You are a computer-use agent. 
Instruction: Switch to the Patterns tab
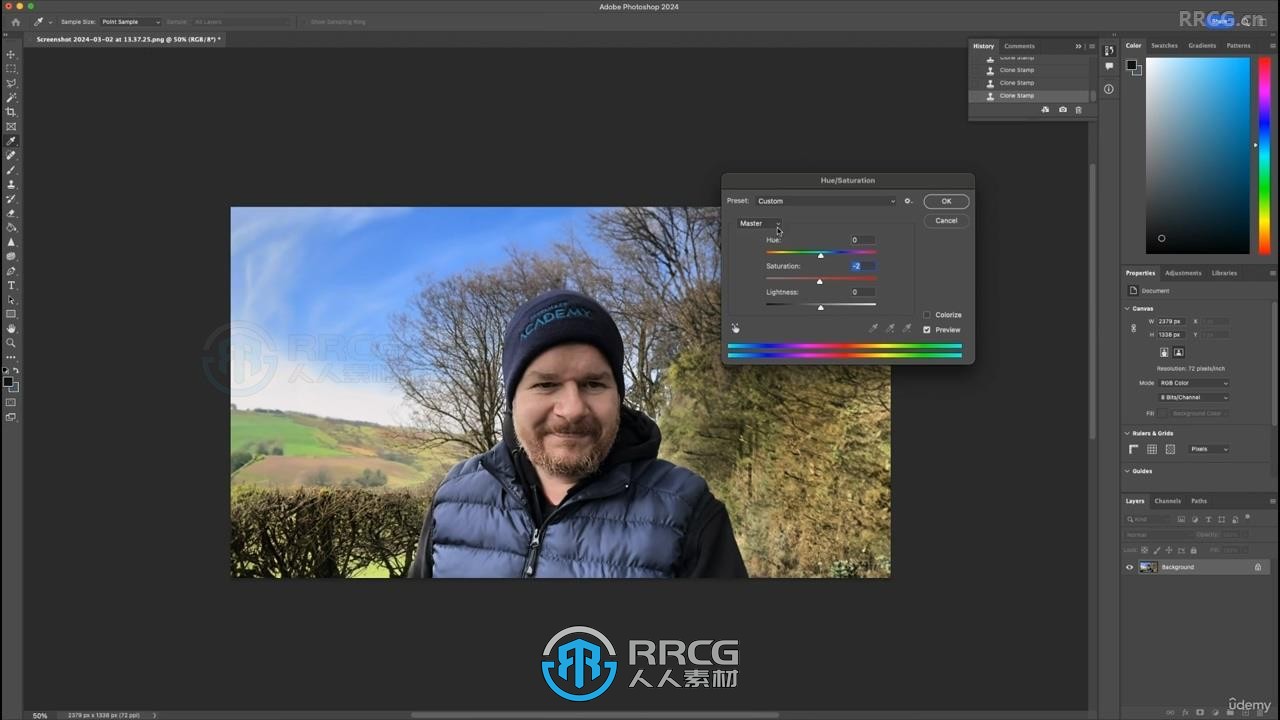[1238, 45]
